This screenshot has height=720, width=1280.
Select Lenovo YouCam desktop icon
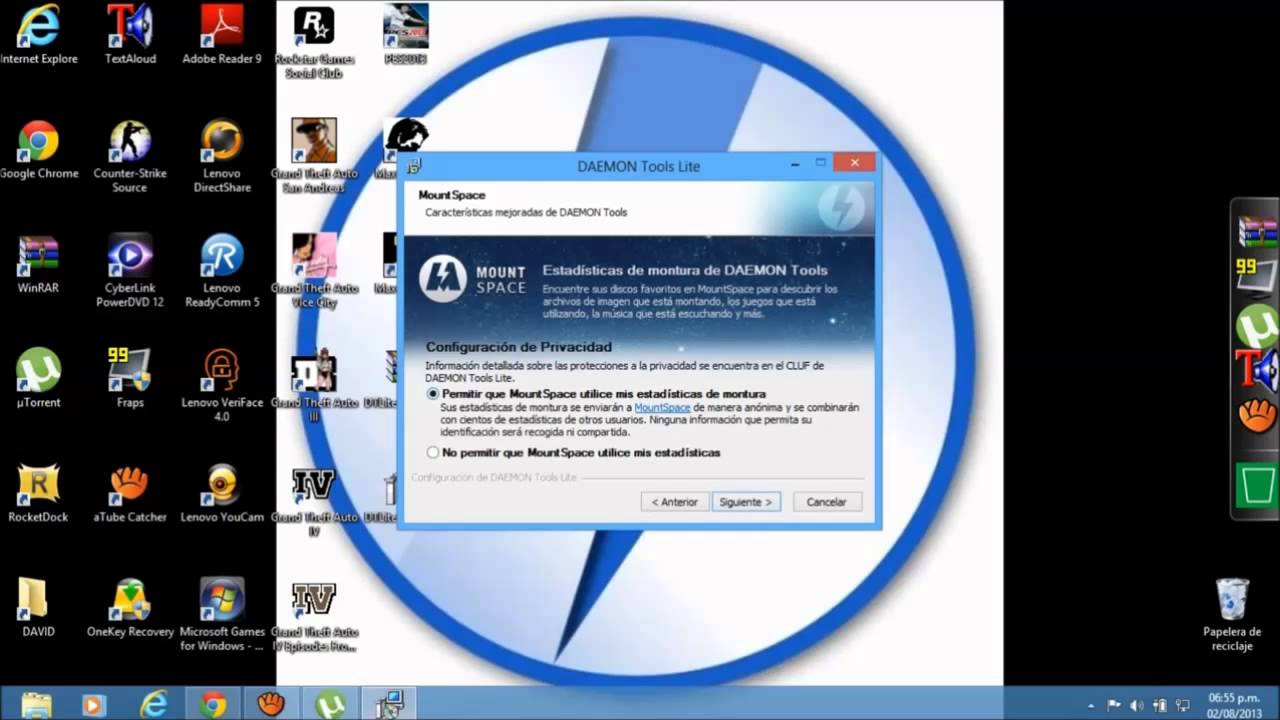click(x=222, y=494)
